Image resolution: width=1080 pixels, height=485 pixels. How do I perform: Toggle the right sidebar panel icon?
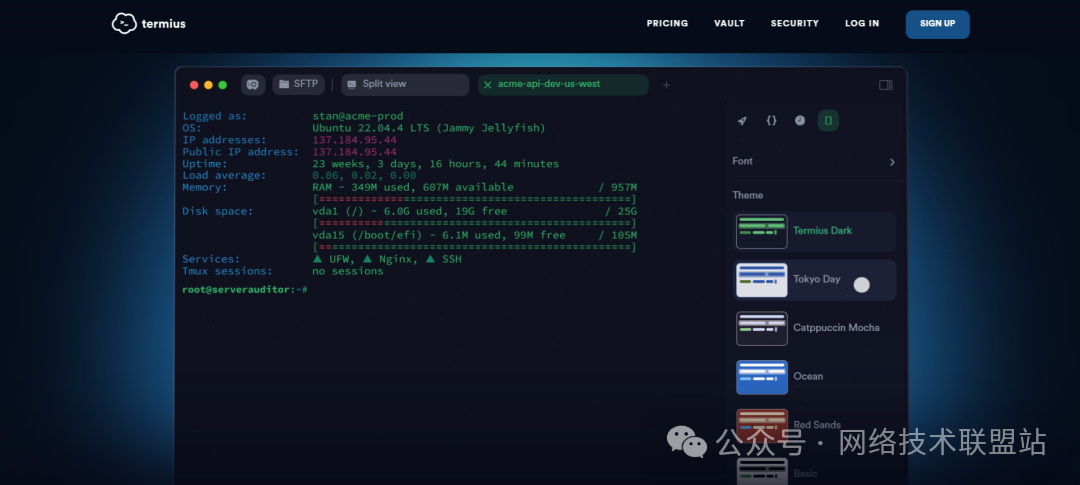click(x=885, y=85)
